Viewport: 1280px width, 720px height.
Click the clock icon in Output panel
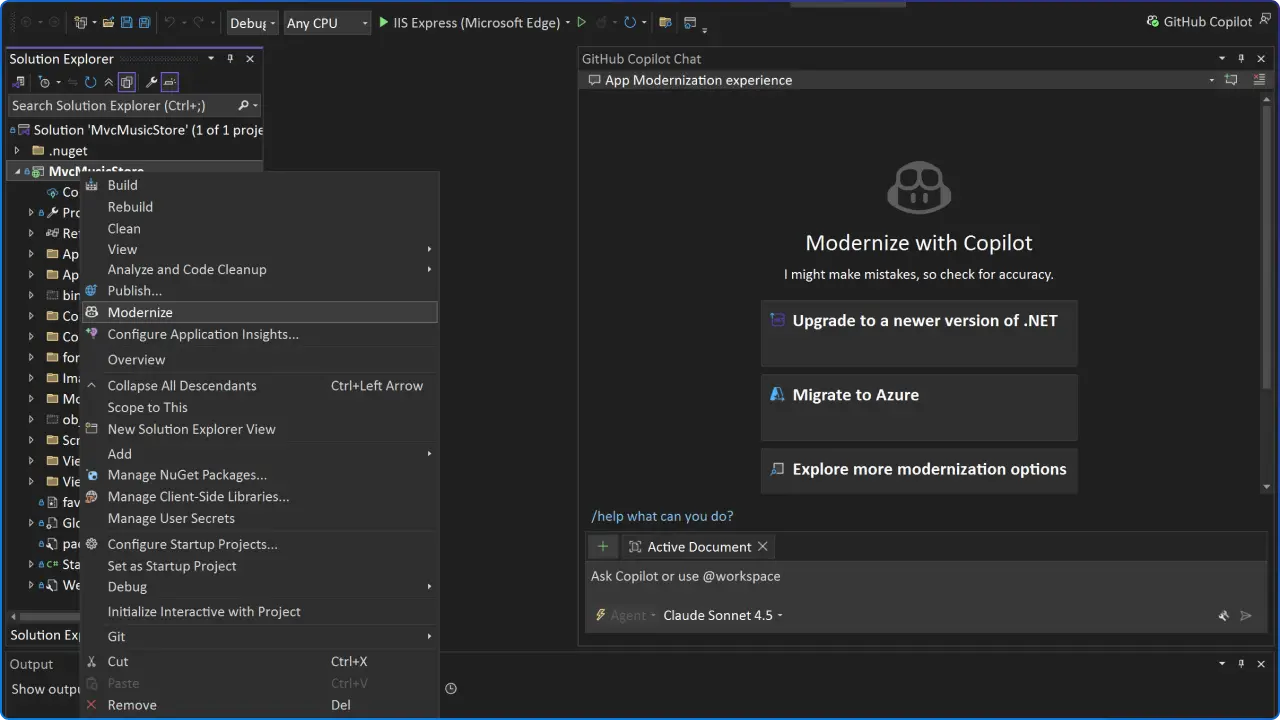[451, 688]
